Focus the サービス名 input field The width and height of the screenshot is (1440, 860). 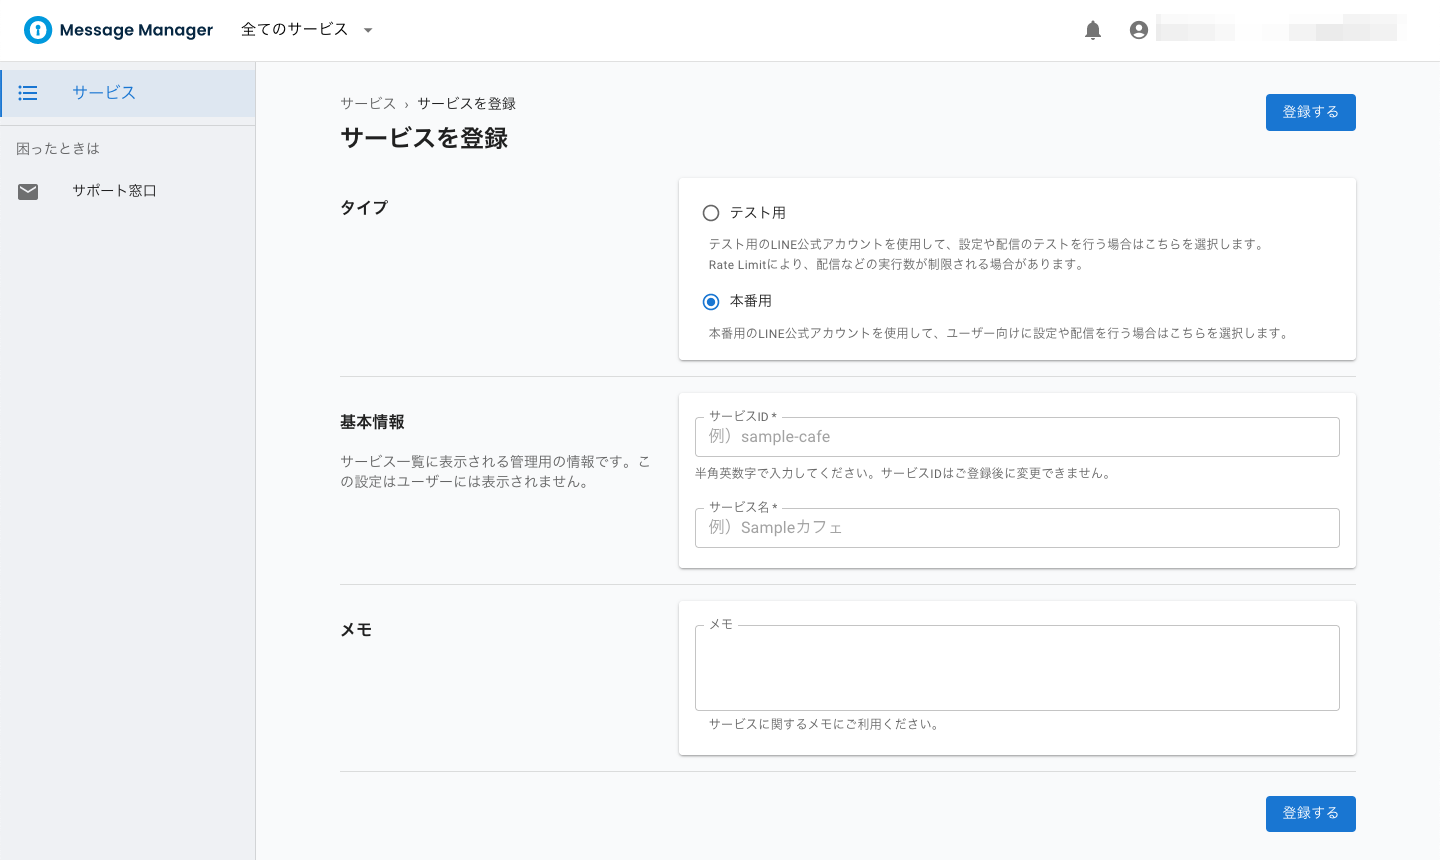(1017, 528)
